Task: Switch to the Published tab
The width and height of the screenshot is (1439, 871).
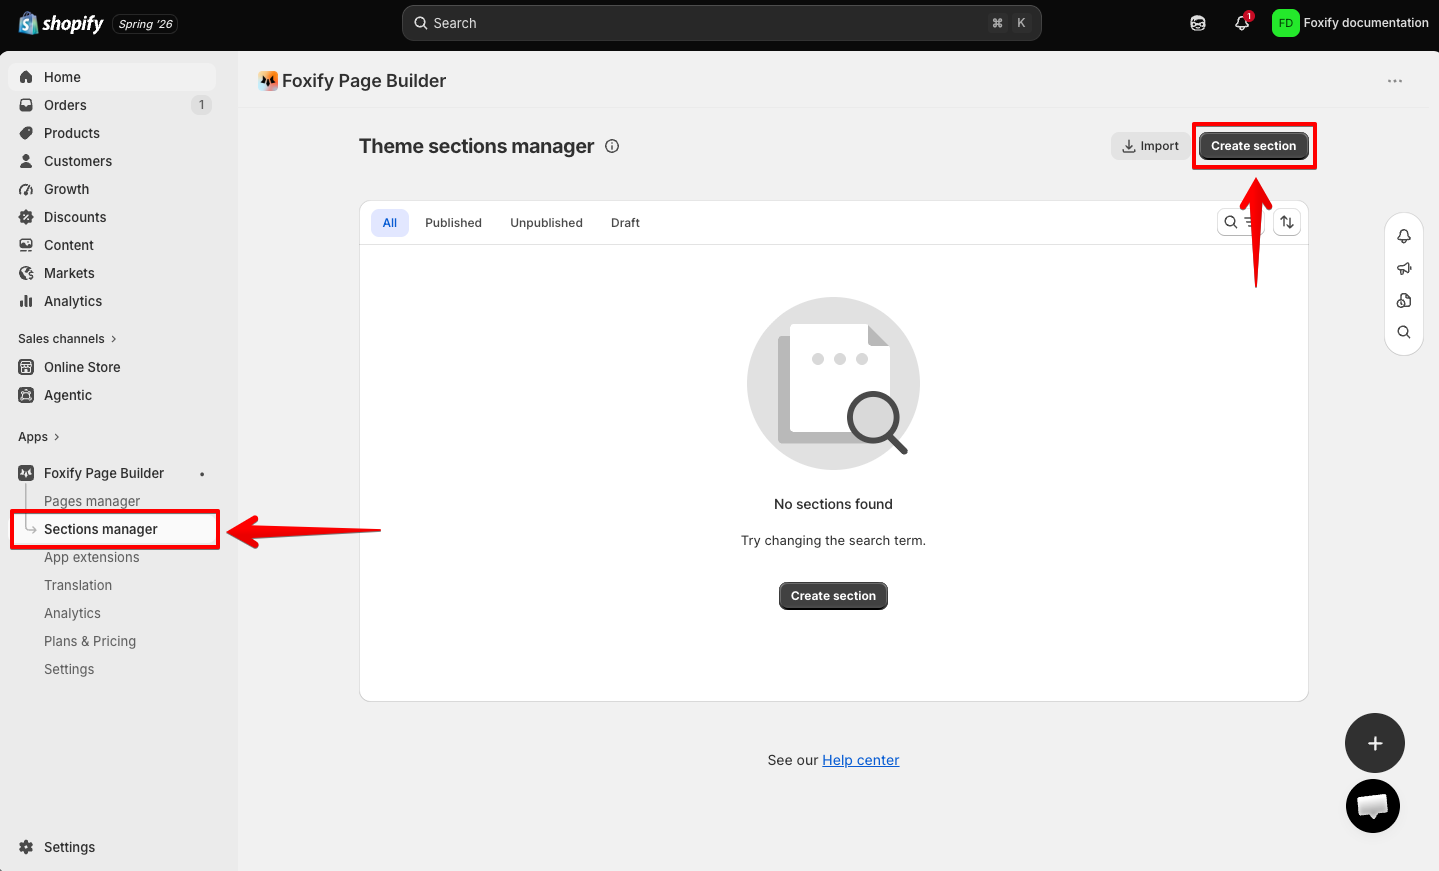Action: pyautogui.click(x=453, y=223)
